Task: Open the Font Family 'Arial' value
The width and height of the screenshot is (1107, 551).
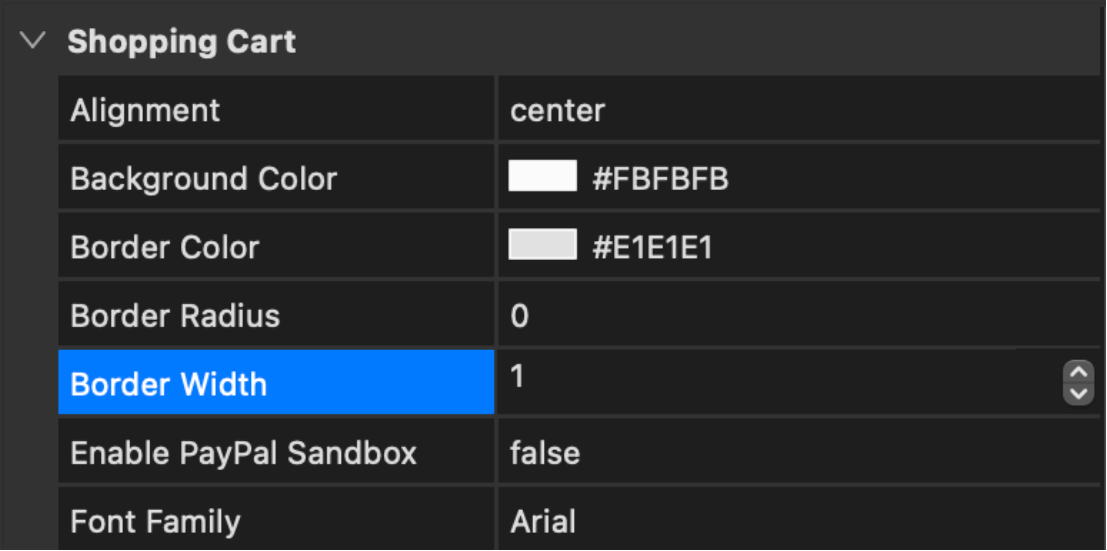Action: [543, 521]
